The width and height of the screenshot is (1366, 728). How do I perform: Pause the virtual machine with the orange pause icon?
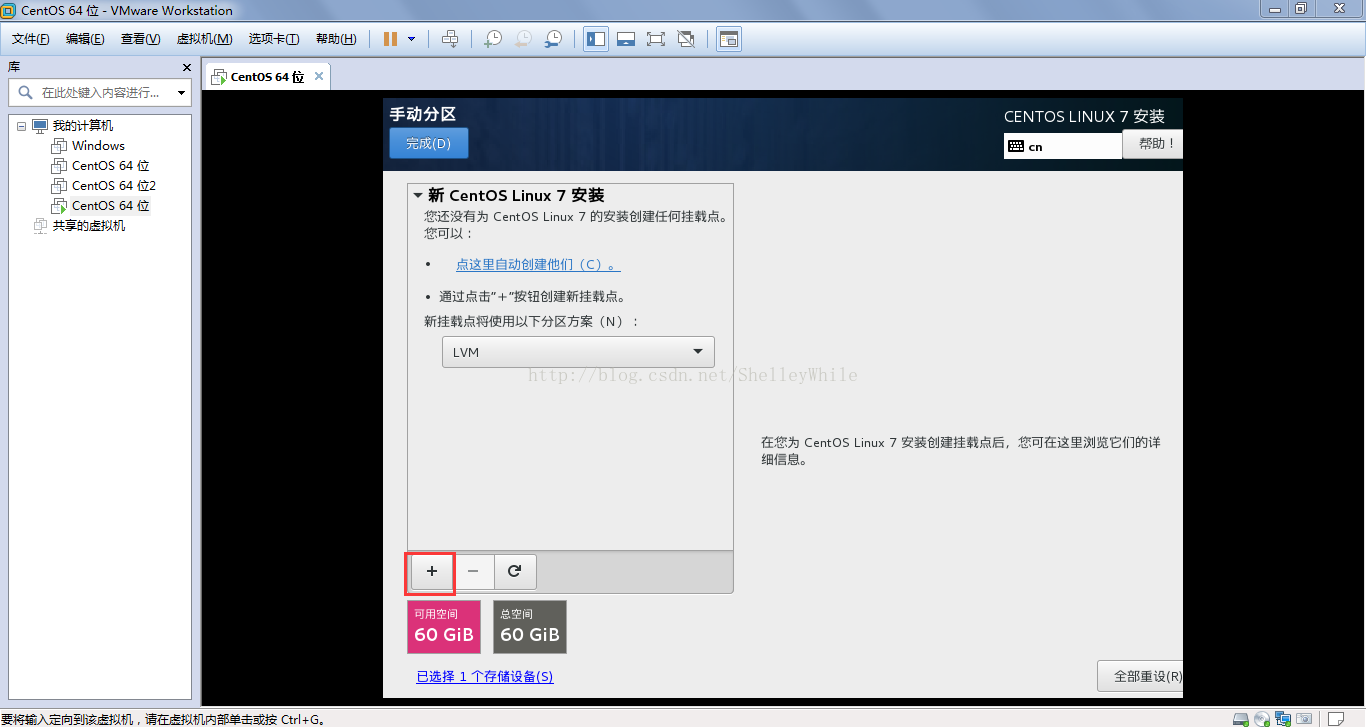pyautogui.click(x=390, y=39)
